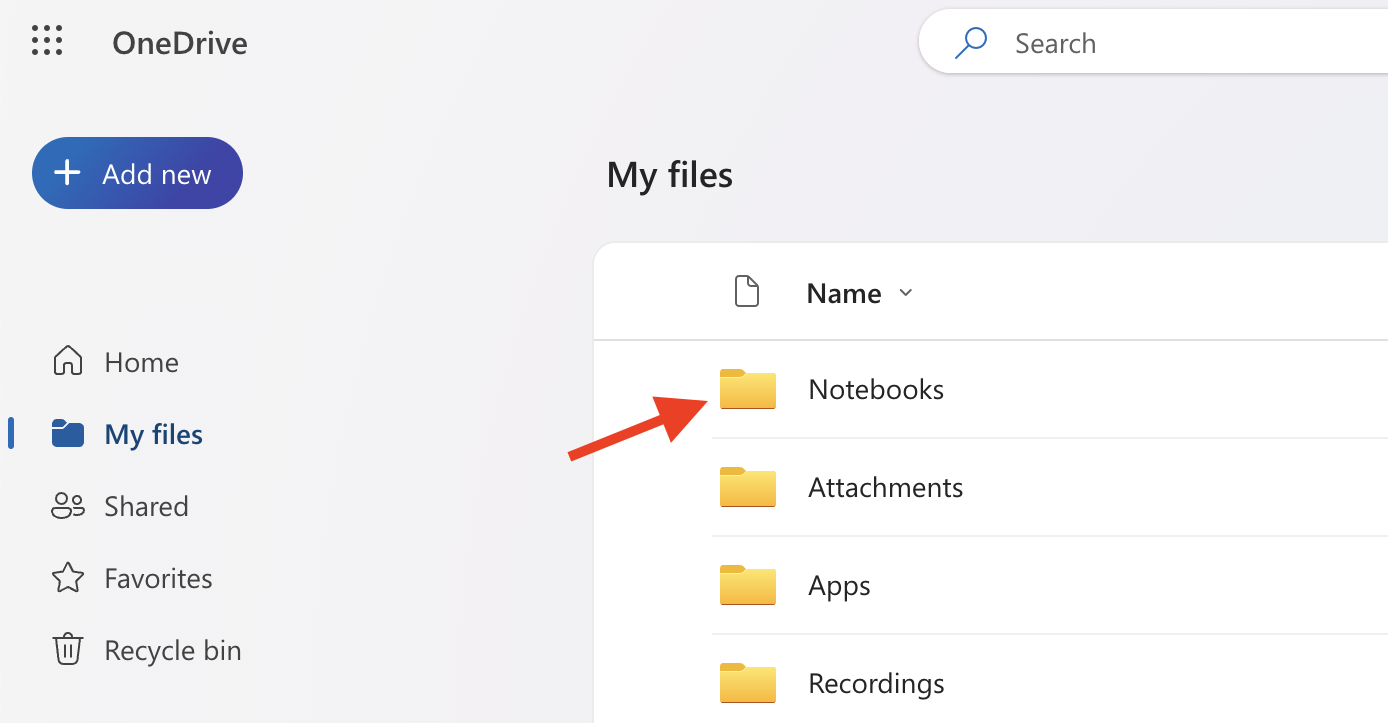Open Recycle bin in sidebar
1388x723 pixels.
pos(146,650)
